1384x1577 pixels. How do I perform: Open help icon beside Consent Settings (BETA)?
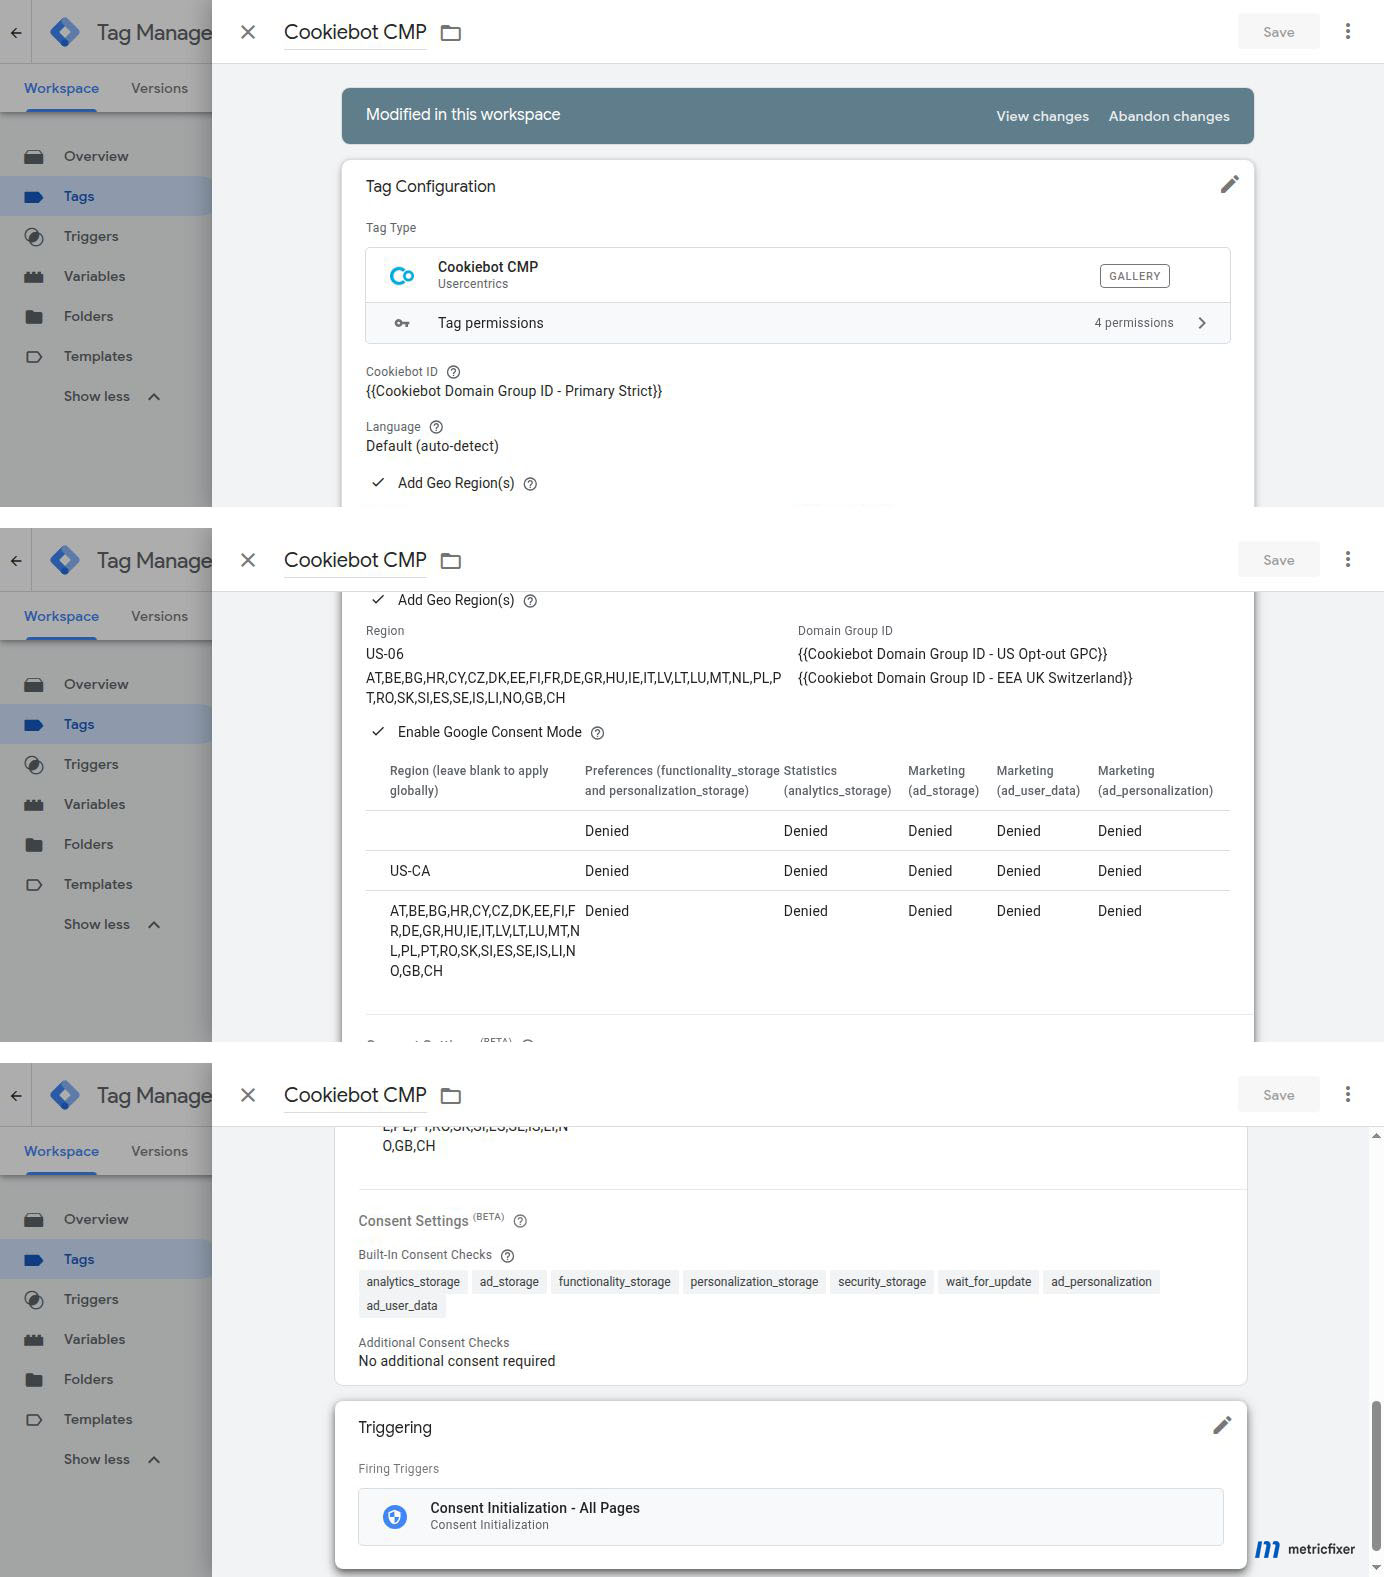[520, 1221]
